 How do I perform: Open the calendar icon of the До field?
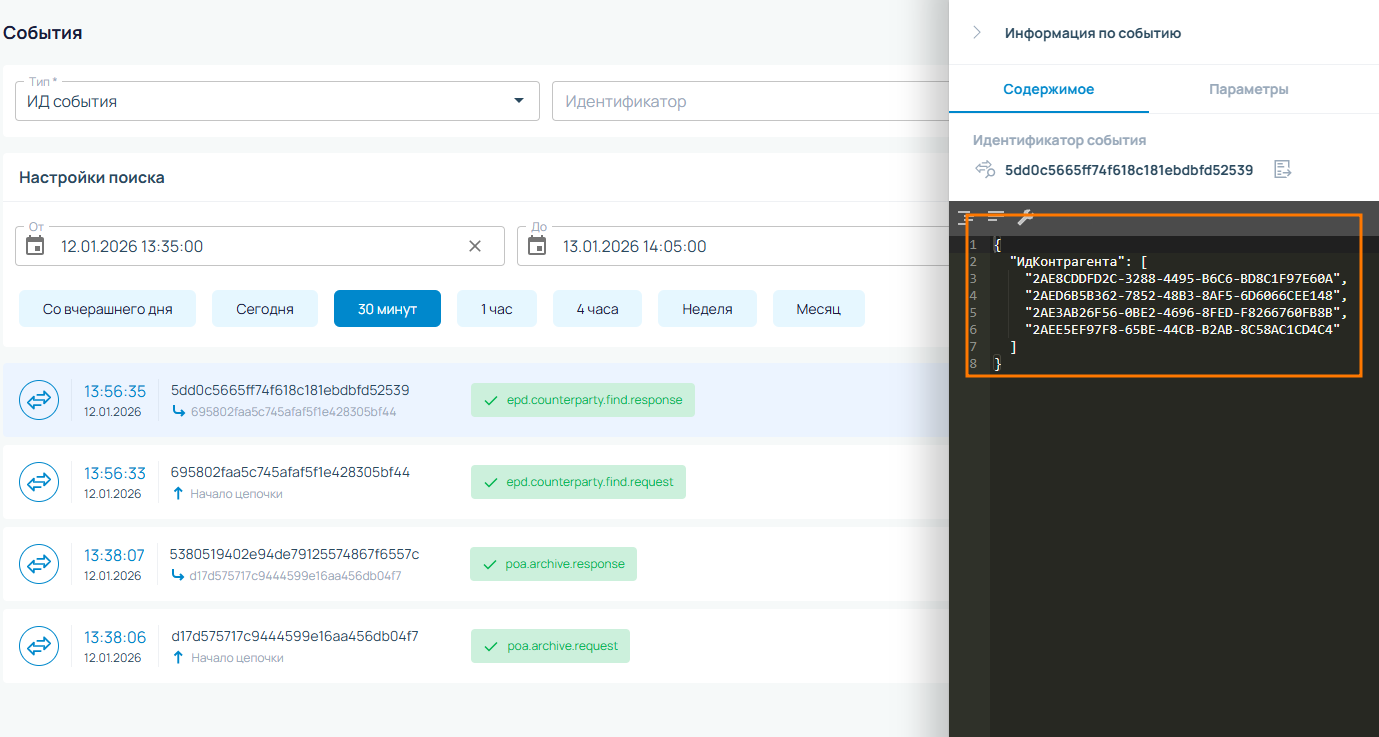(537, 246)
